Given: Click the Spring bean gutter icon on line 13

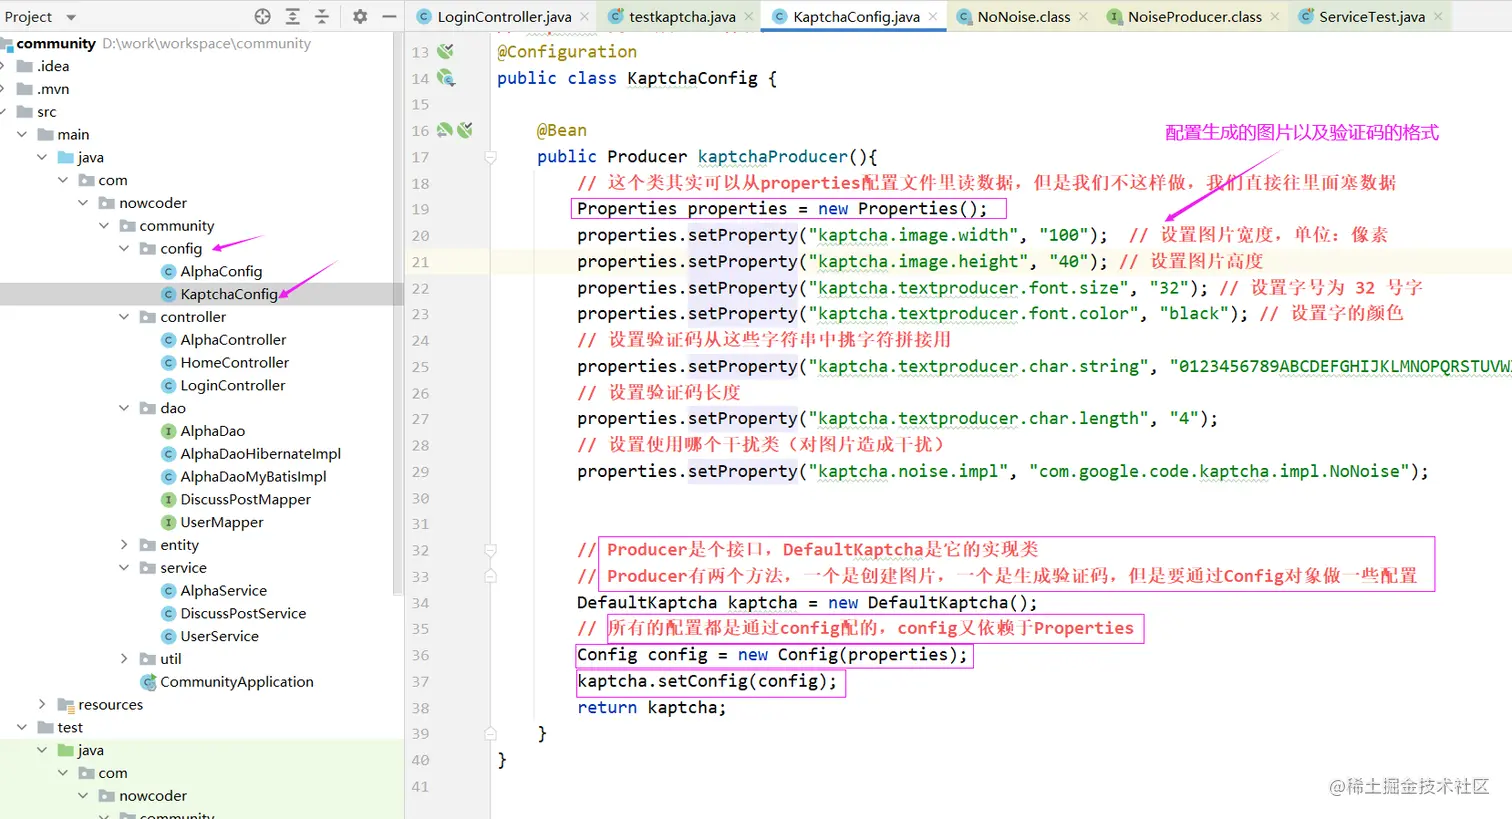Looking at the screenshot, I should (445, 51).
